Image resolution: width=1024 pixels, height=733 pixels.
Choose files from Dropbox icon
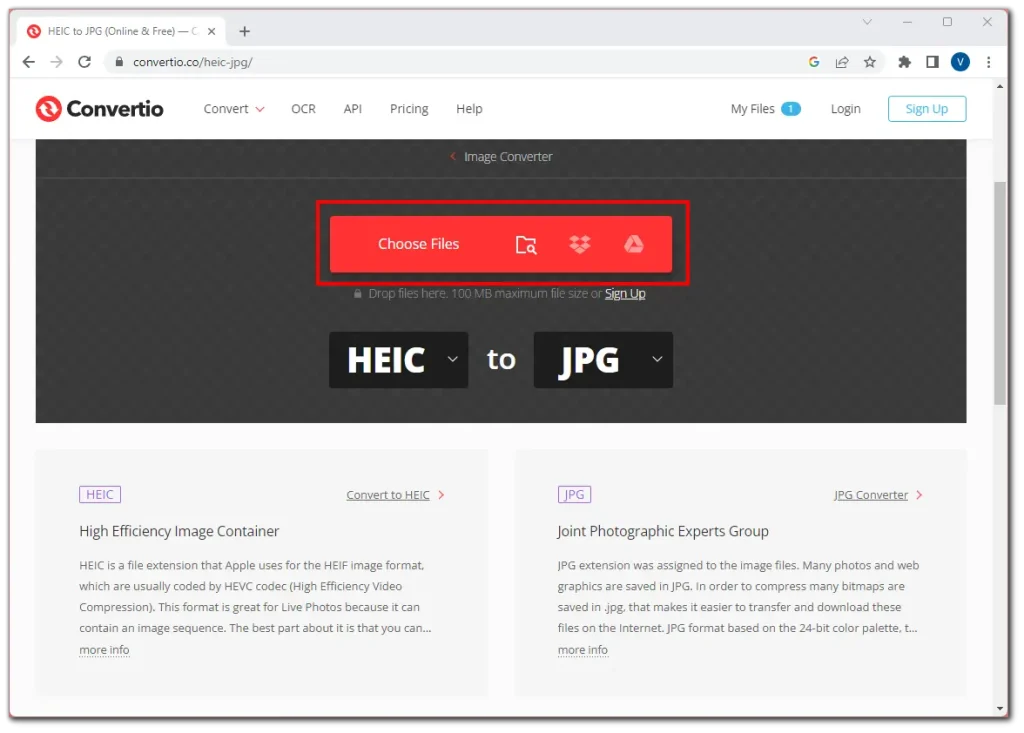[580, 244]
